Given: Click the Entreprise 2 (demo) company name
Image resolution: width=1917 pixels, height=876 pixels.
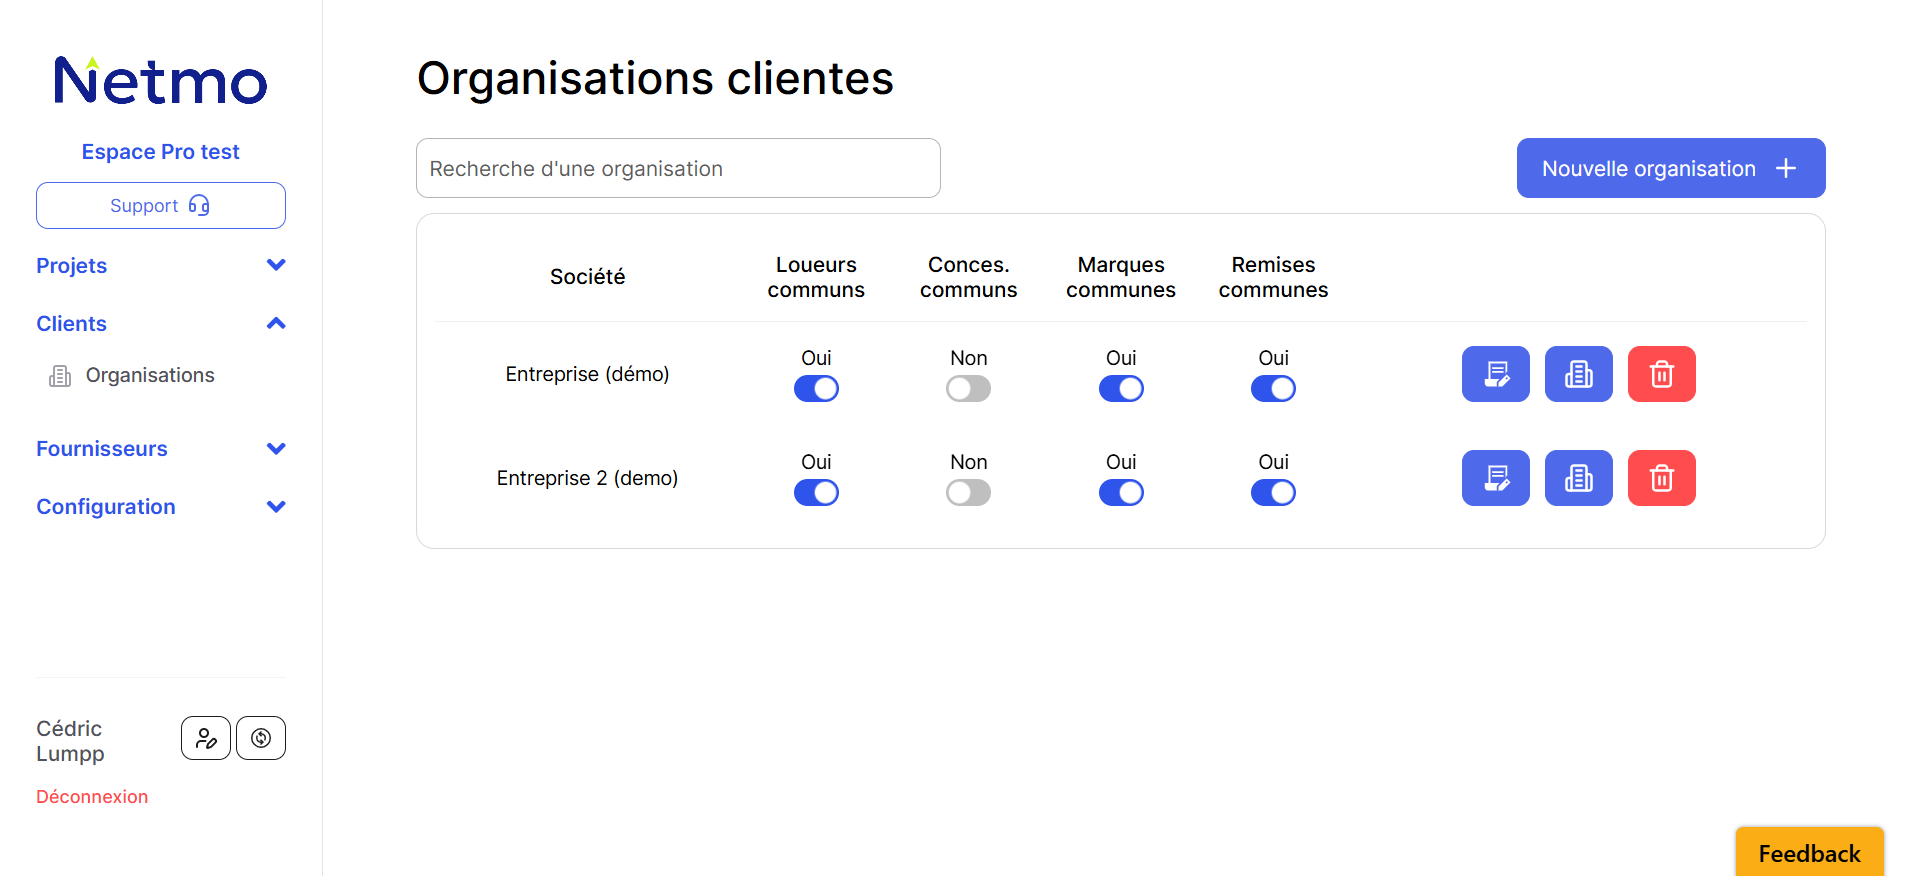Looking at the screenshot, I should click(x=587, y=478).
